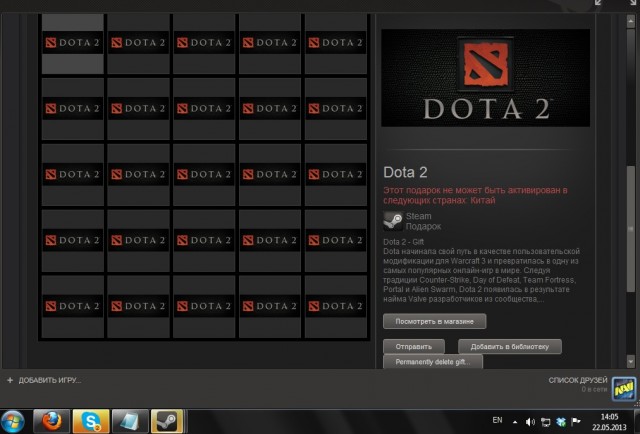
Task: Click the scrollbar up arrow in item details
Action: [631, 21]
